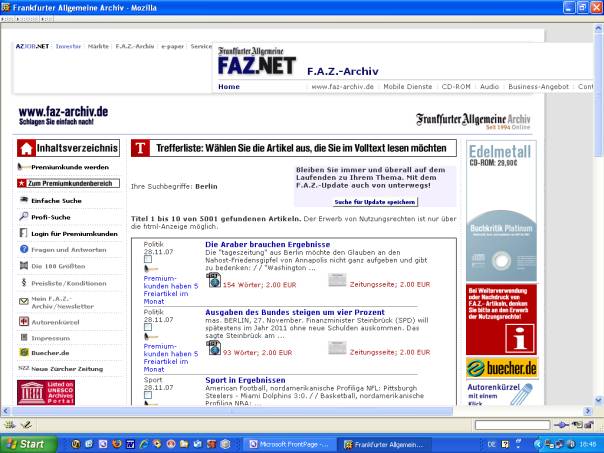Click the Windows Start button

pyautogui.click(x=28, y=444)
